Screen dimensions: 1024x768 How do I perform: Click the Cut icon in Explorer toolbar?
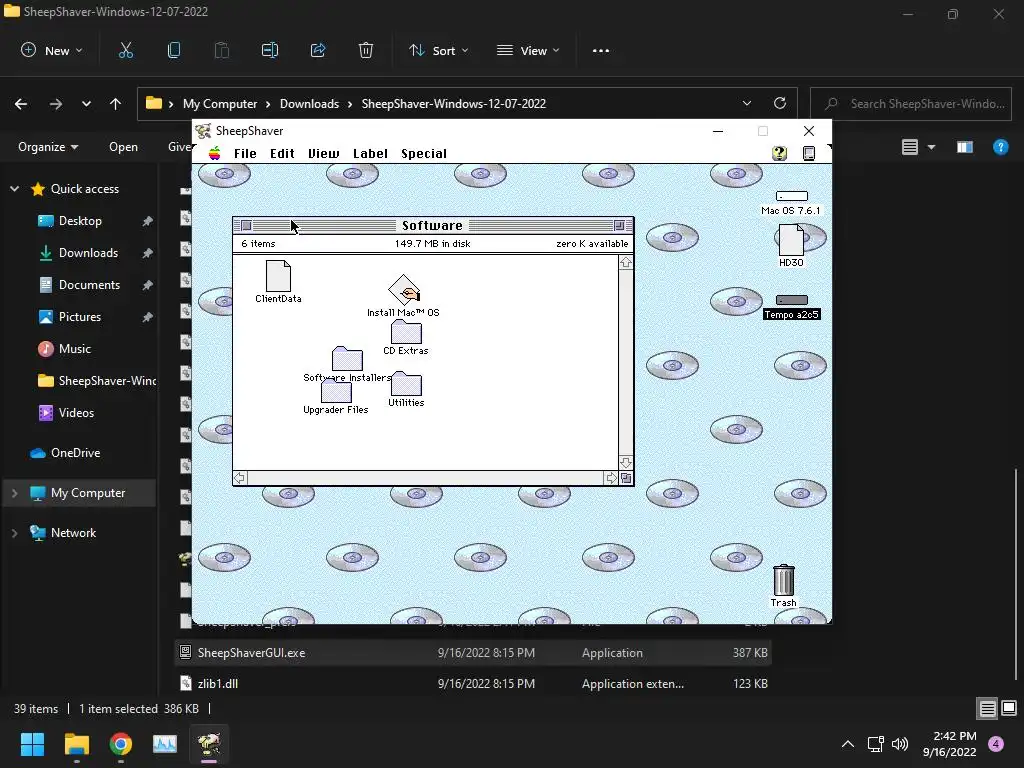click(x=125, y=50)
